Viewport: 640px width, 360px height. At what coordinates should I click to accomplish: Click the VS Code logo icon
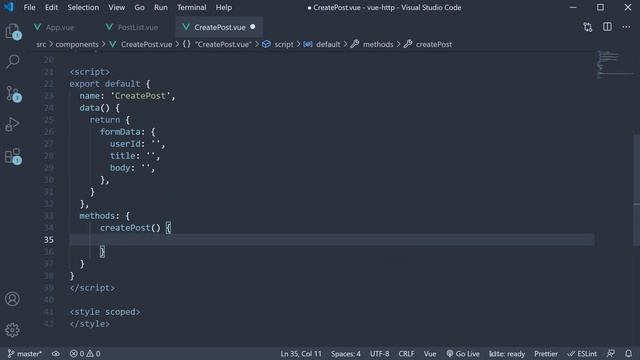(x=9, y=7)
